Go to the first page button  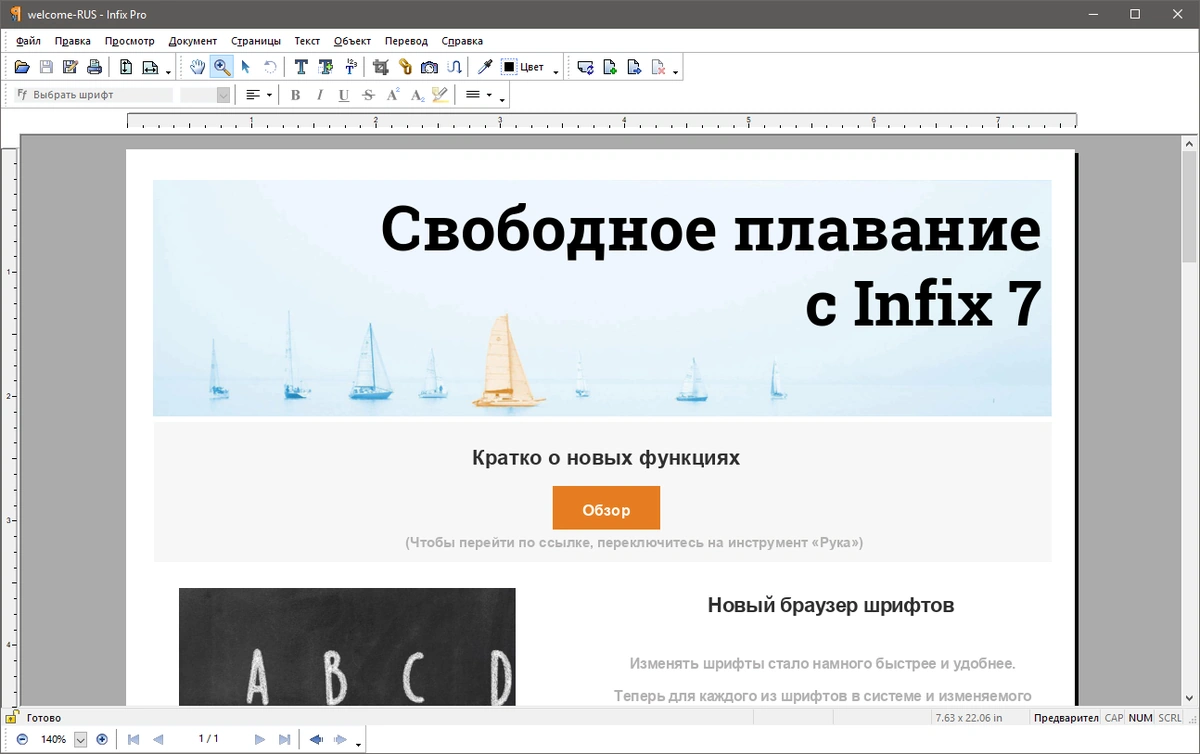coord(133,739)
